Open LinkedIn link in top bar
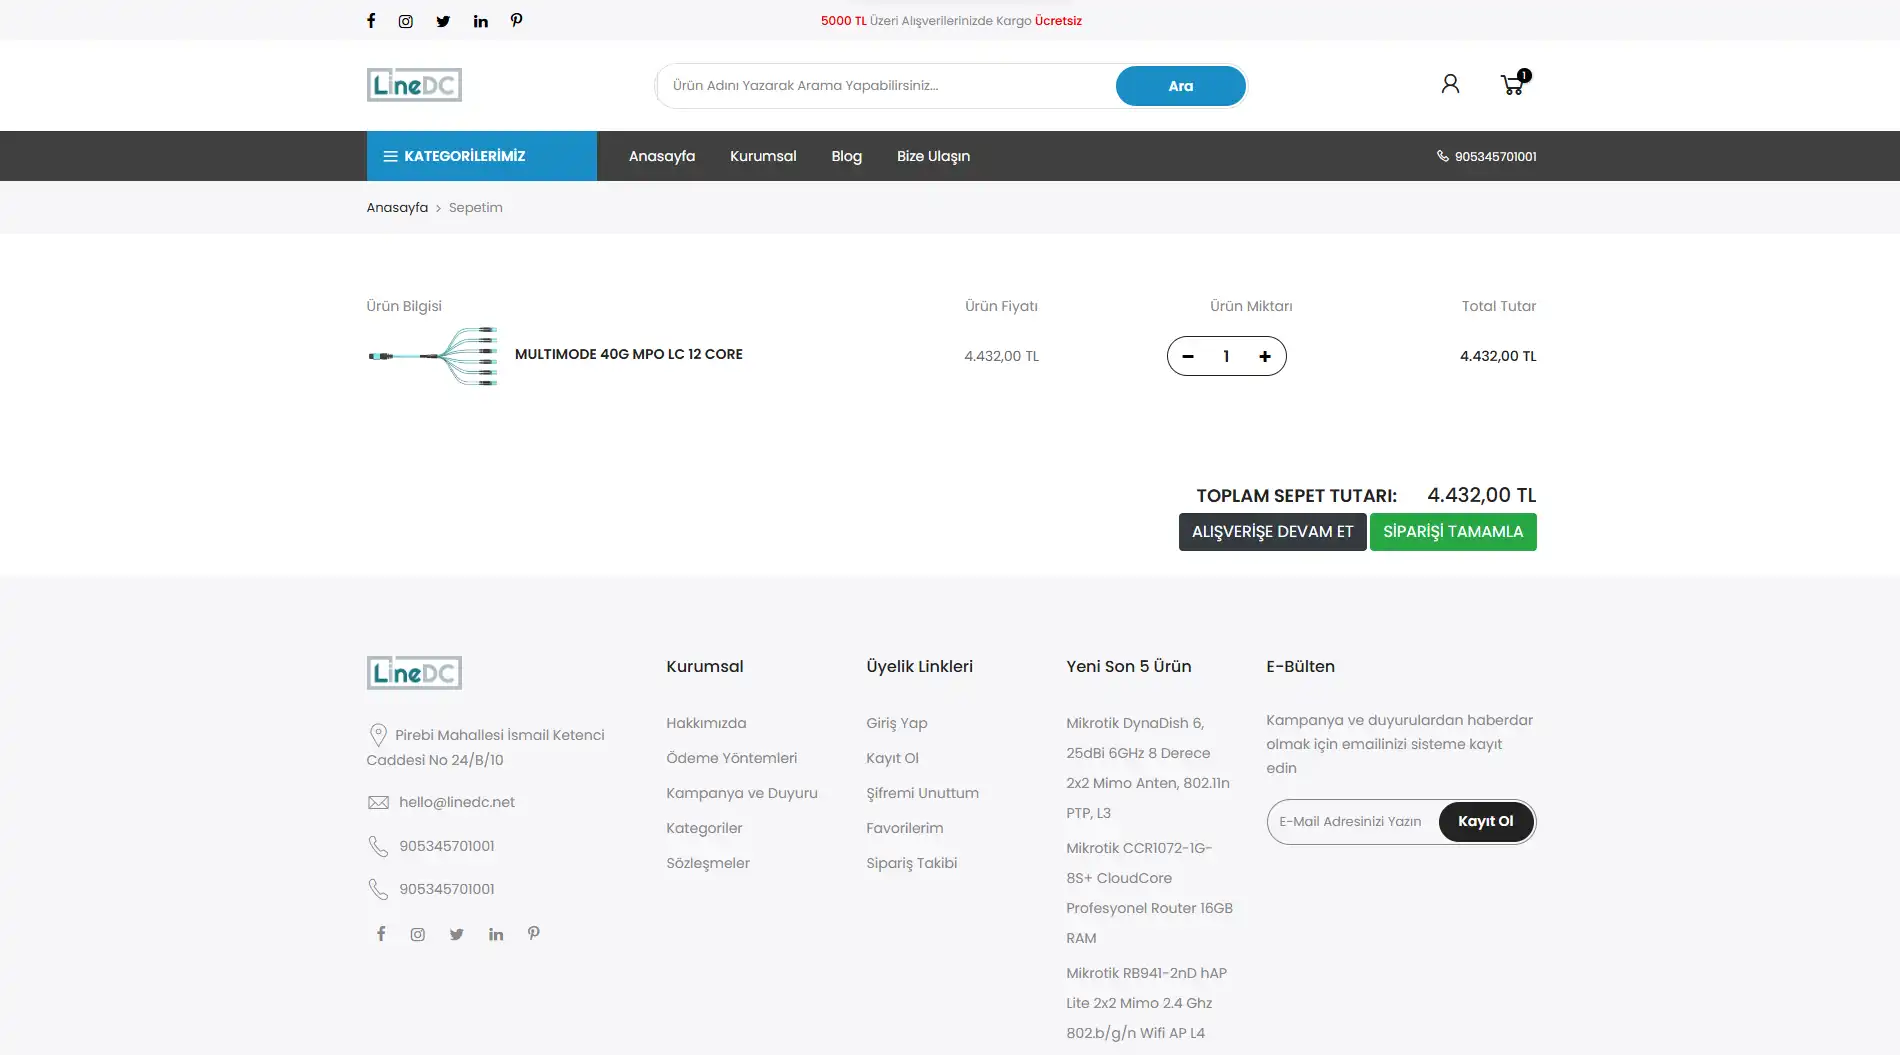This screenshot has height=1055, width=1900. click(481, 21)
